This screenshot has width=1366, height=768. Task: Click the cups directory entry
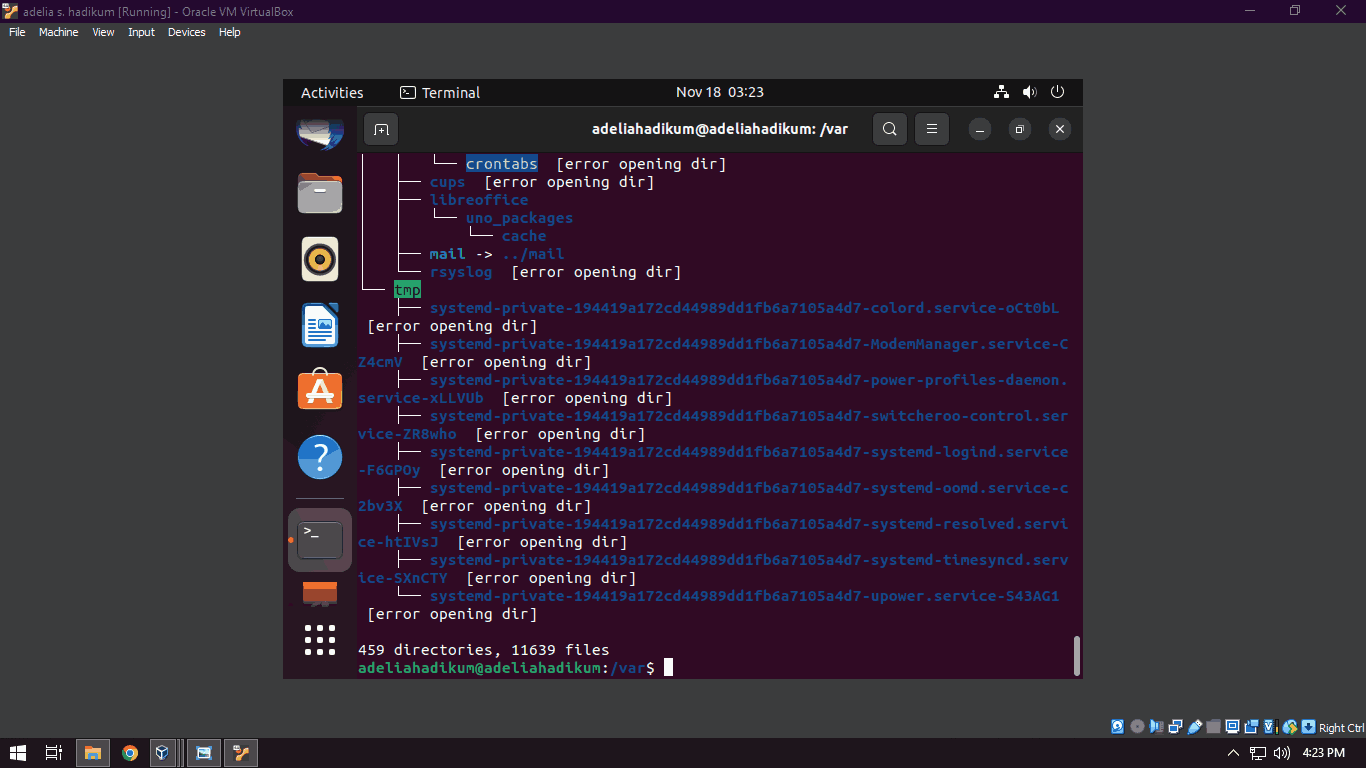coord(447,182)
